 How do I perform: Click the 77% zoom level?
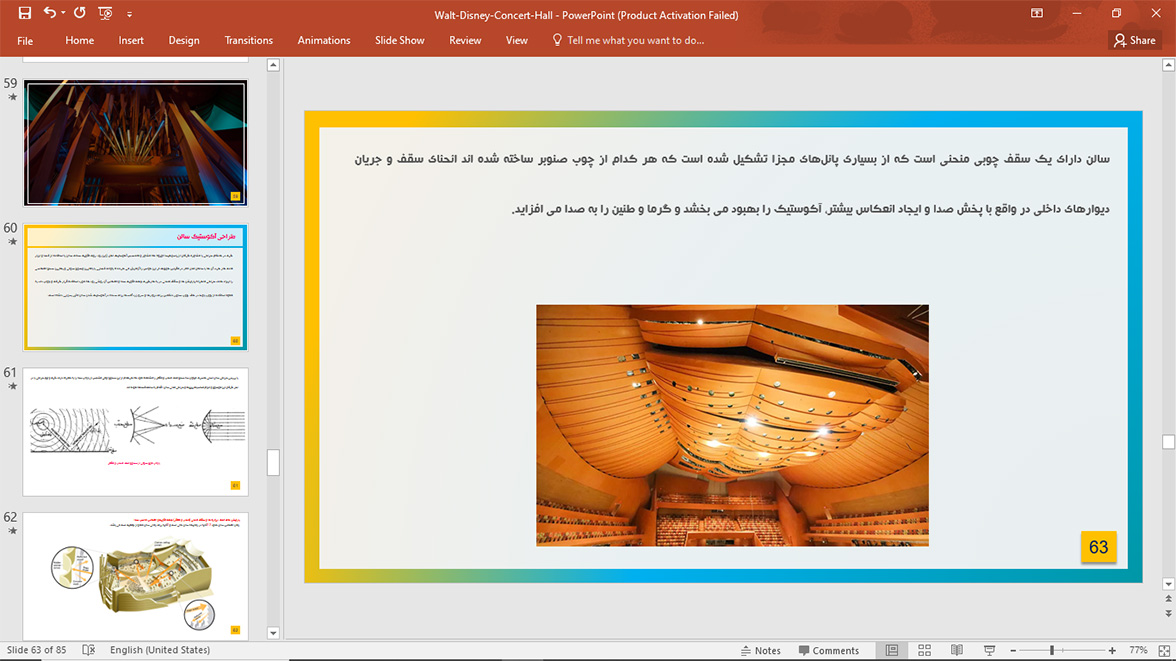(1138, 650)
